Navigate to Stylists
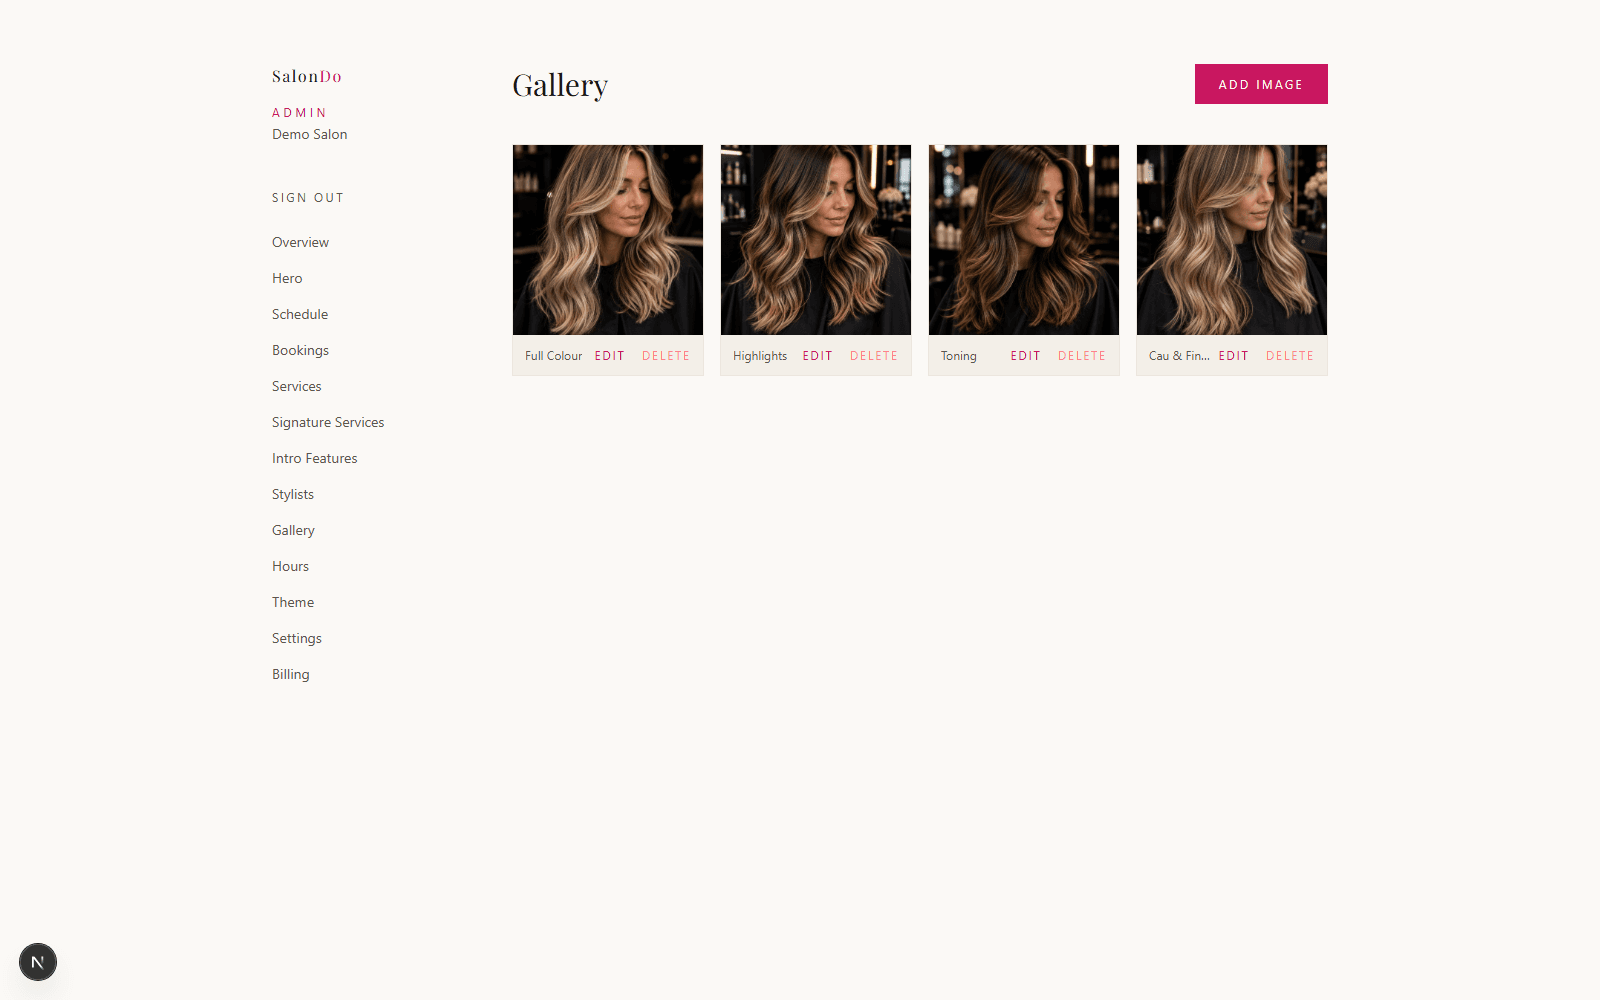 coord(293,494)
